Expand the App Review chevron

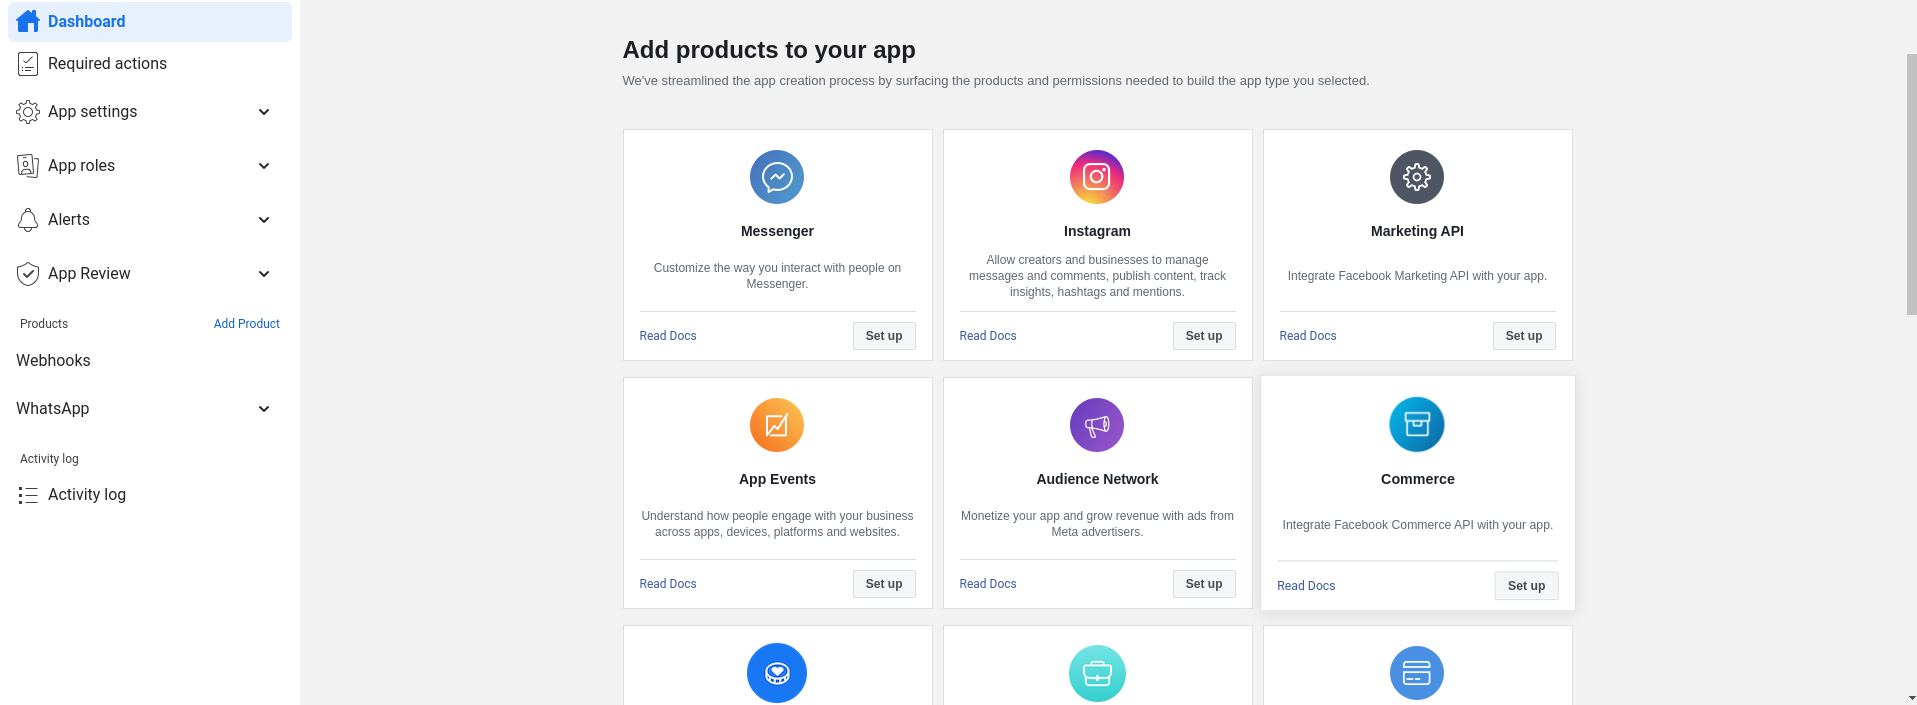pos(264,274)
